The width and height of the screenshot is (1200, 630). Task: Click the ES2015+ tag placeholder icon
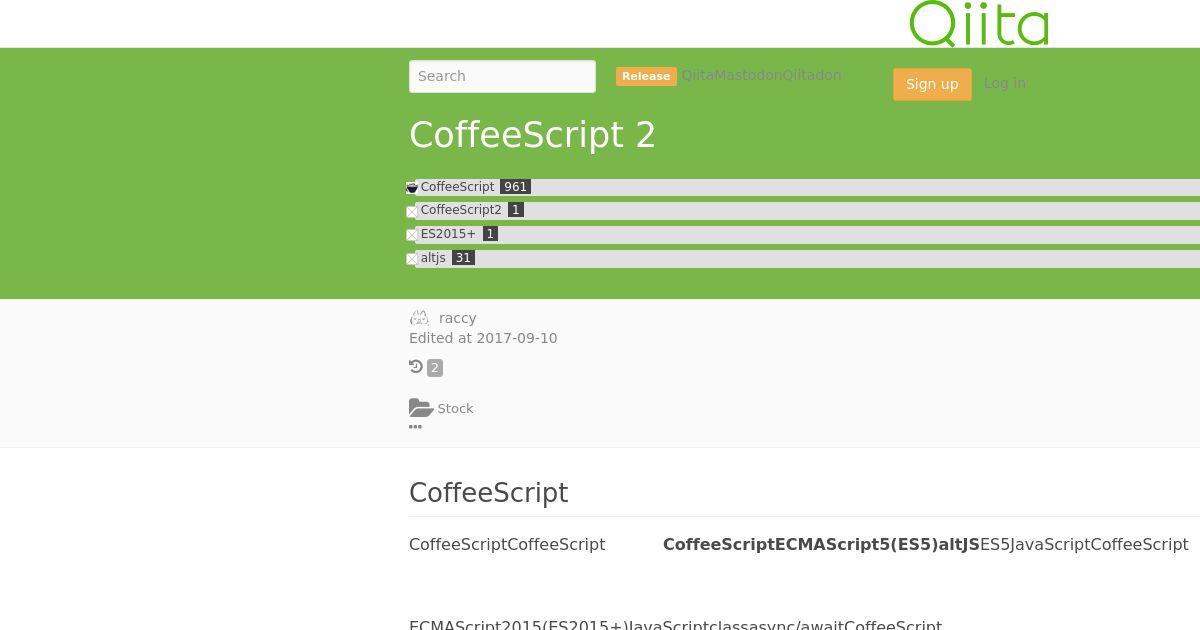coord(411,235)
